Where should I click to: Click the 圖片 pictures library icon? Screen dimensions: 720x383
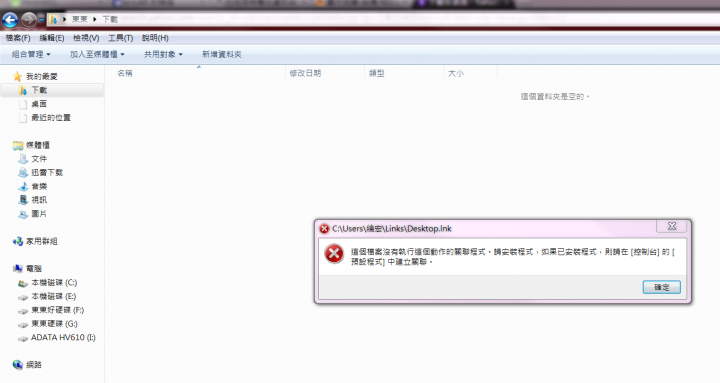[x=22, y=214]
